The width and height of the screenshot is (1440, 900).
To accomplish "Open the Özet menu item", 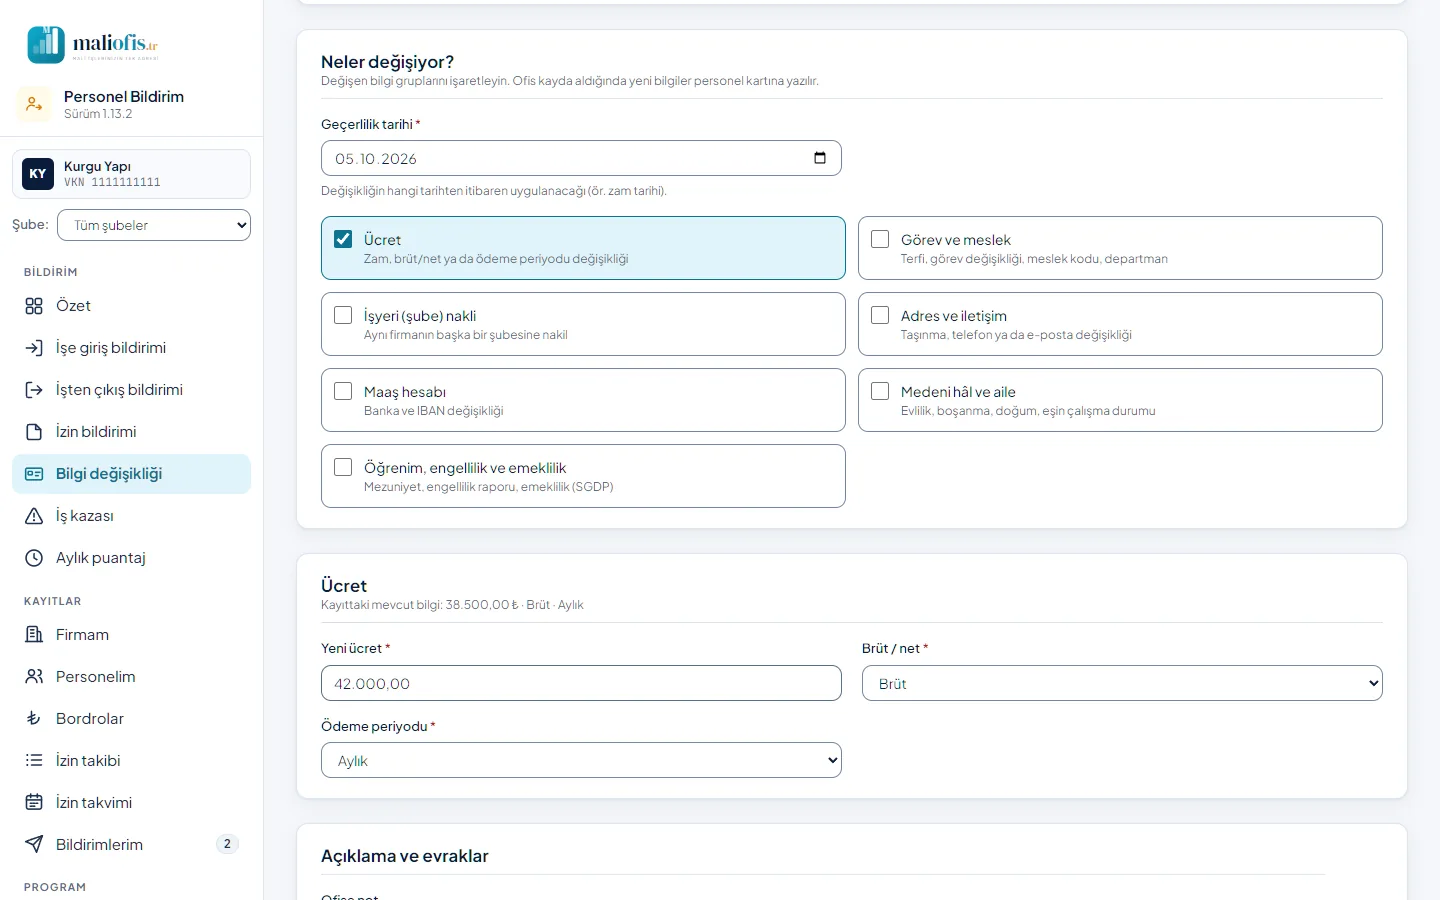I will point(131,306).
